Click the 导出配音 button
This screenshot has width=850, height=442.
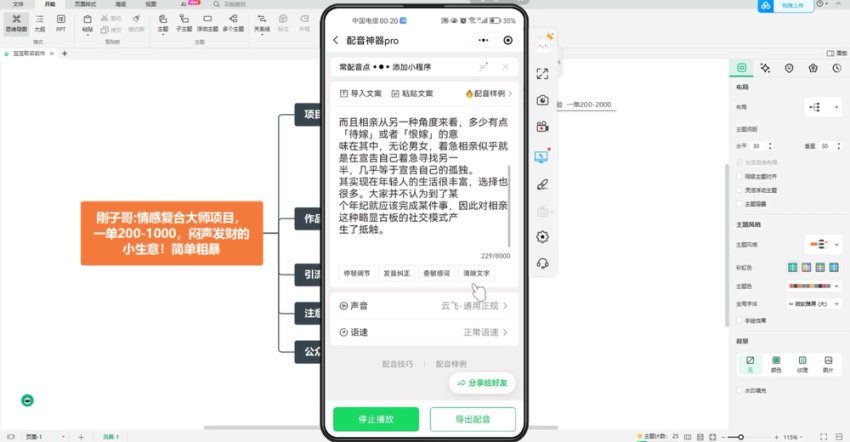[x=472, y=419]
